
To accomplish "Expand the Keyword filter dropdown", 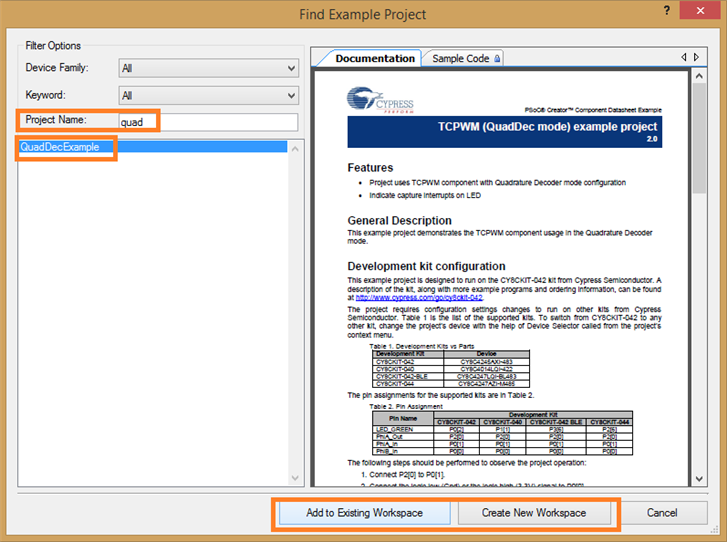I will point(208,96).
